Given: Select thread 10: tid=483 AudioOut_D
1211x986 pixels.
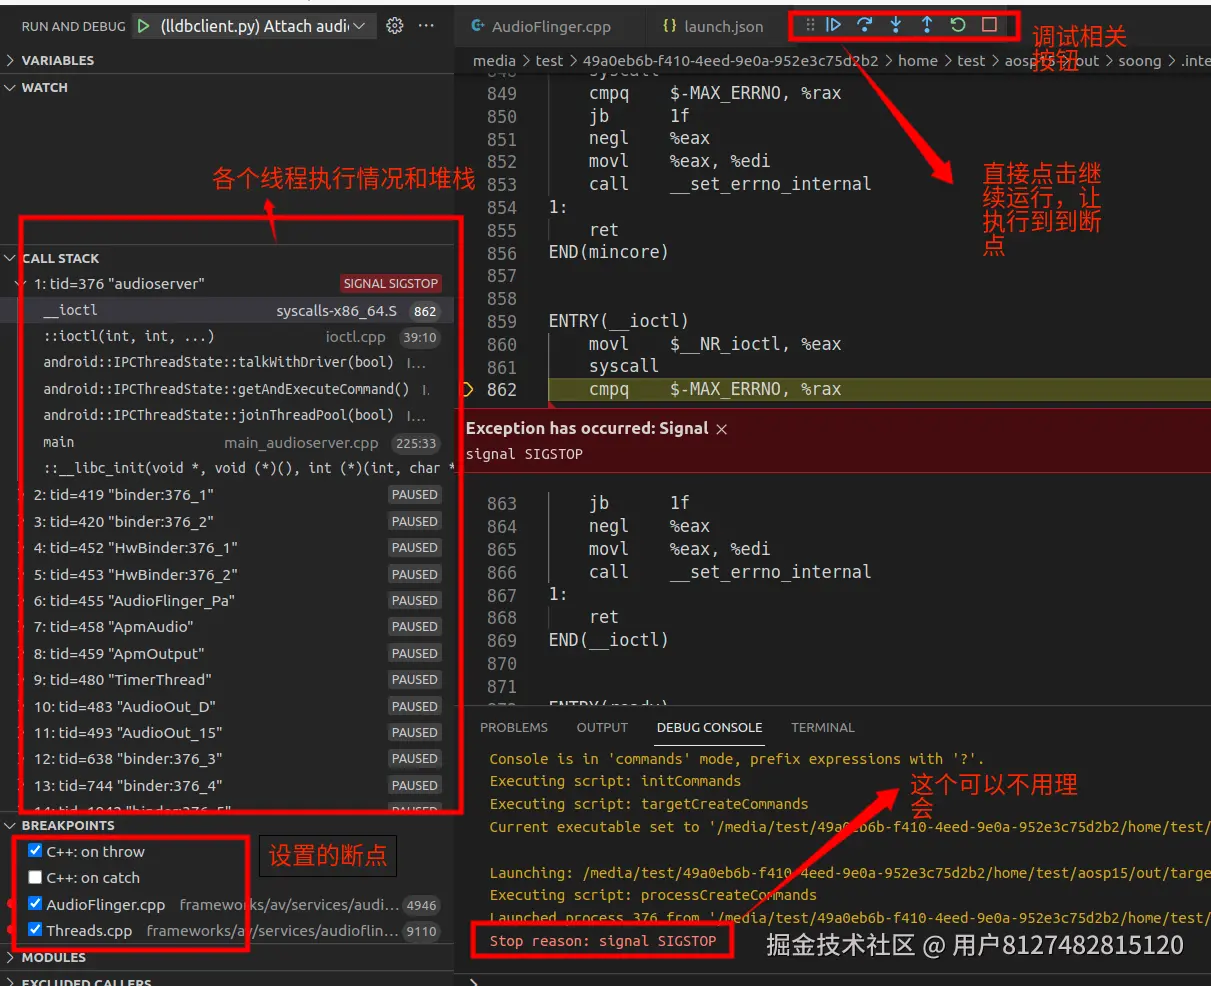Looking at the screenshot, I should click(x=227, y=706).
